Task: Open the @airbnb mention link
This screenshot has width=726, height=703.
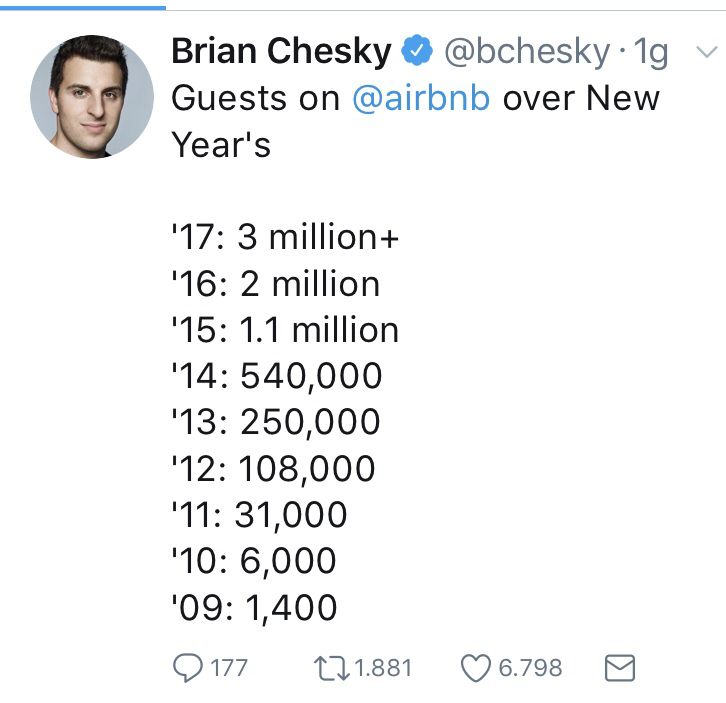Action: coord(420,99)
